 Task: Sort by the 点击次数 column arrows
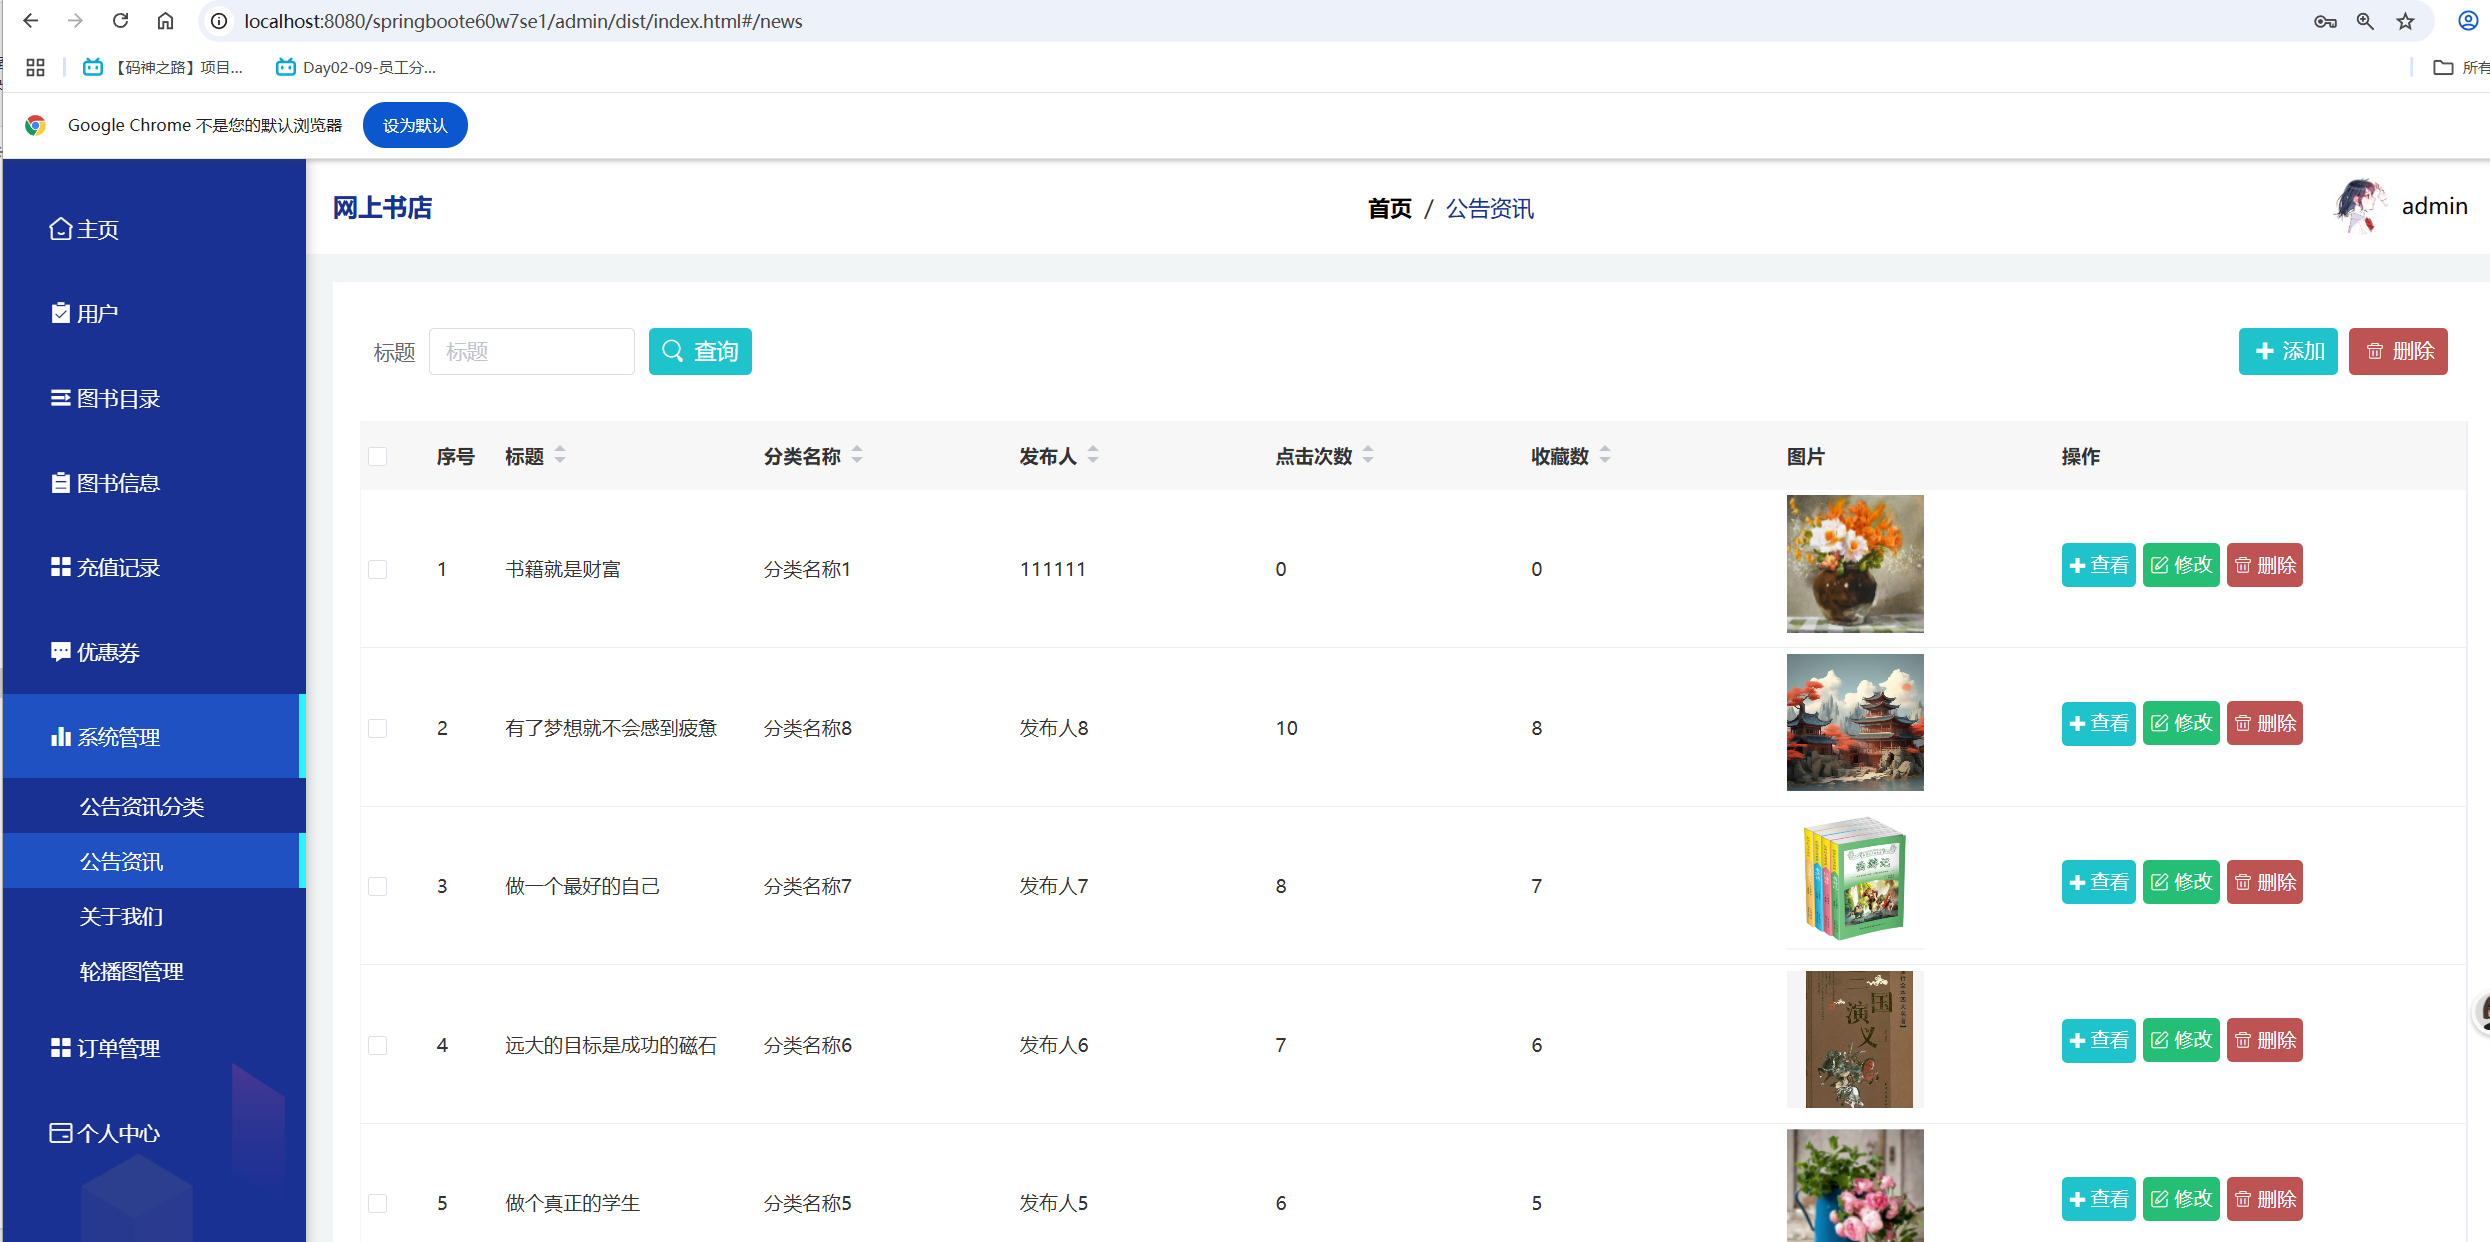tap(1368, 455)
